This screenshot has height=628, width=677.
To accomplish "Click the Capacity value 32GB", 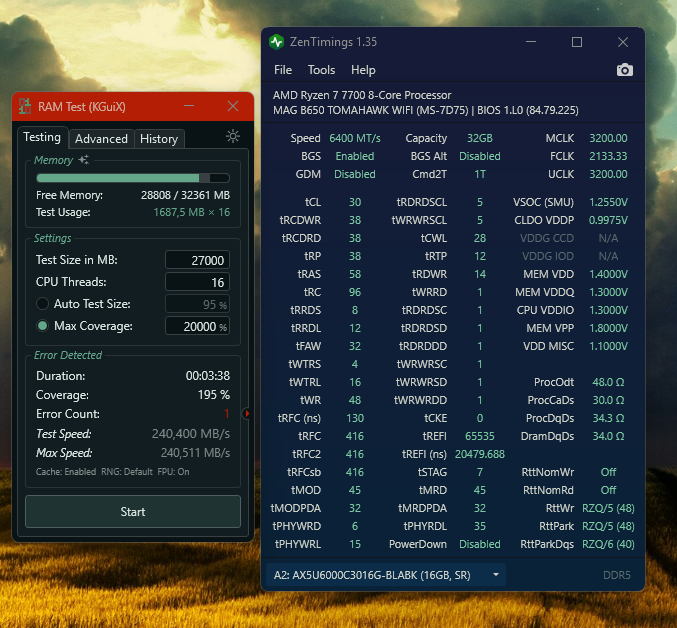I will (x=480, y=138).
